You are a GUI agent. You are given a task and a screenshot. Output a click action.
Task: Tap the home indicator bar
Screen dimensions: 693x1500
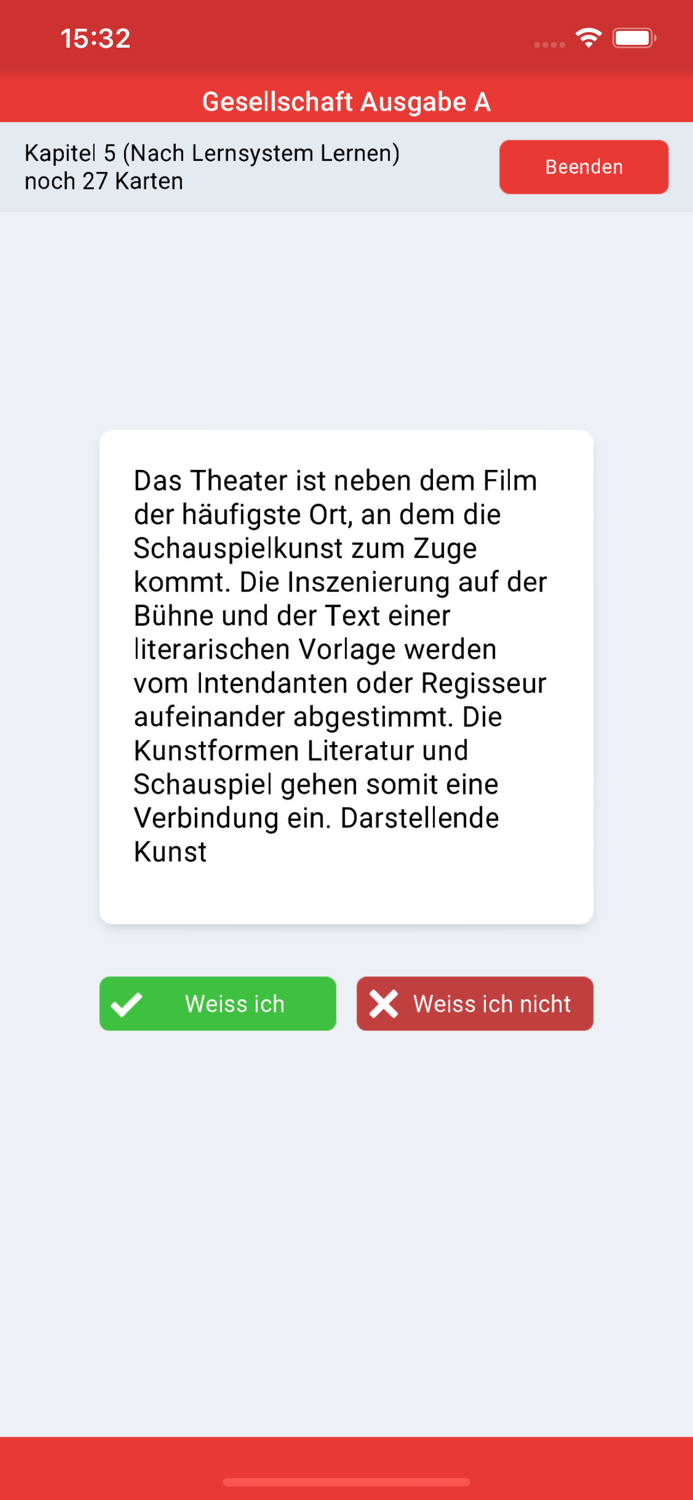pos(346,1482)
